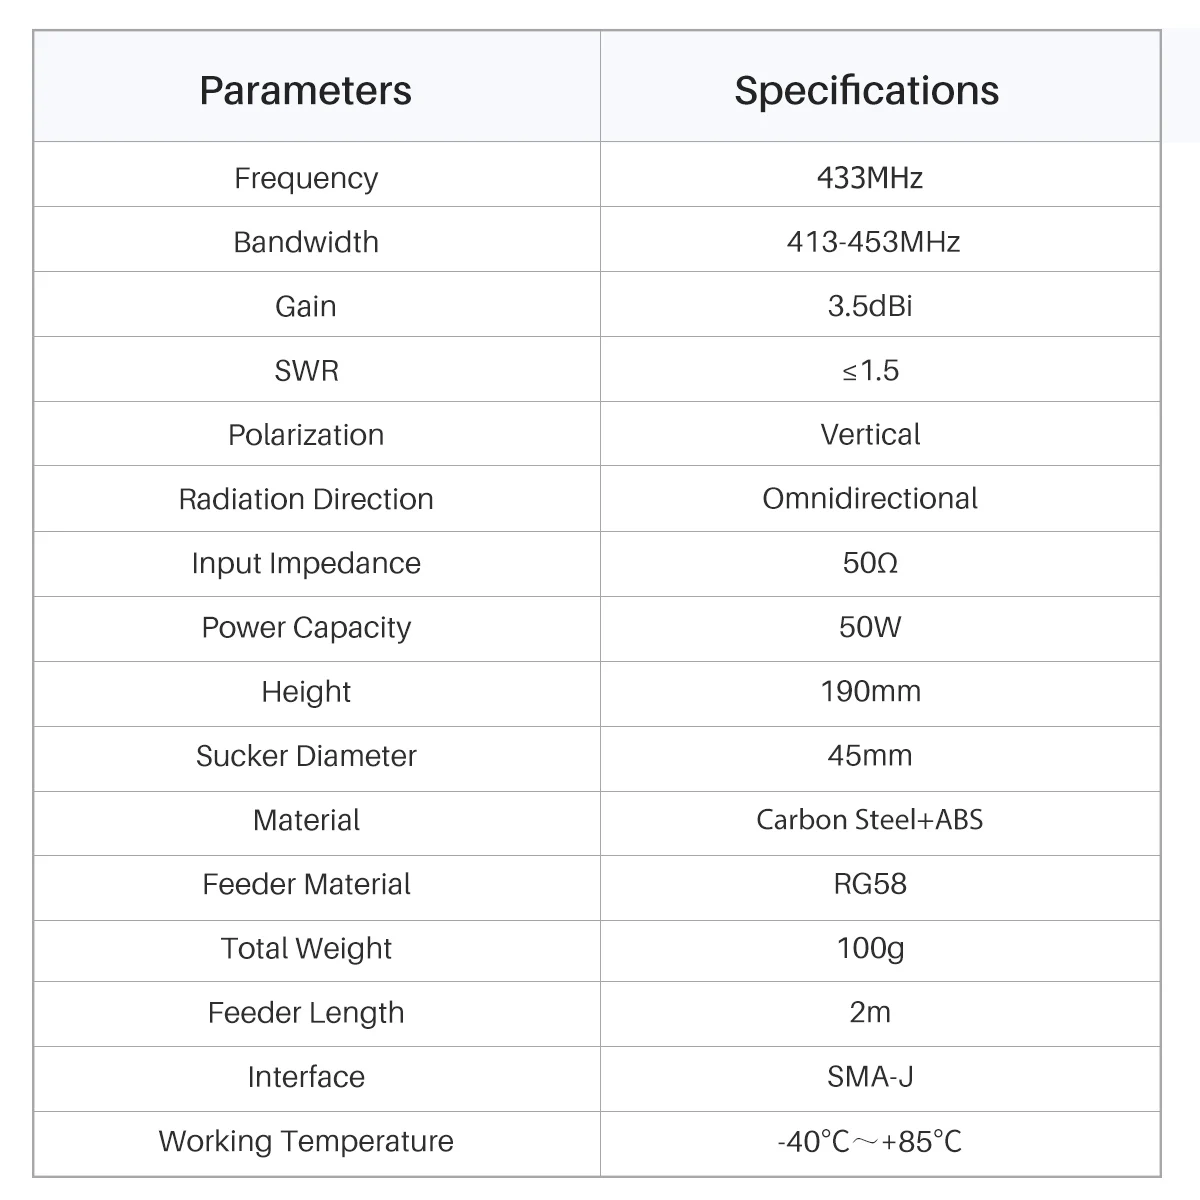This screenshot has width=1200, height=1200.
Task: Click the Sucker Diameter label
Action: (x=306, y=756)
